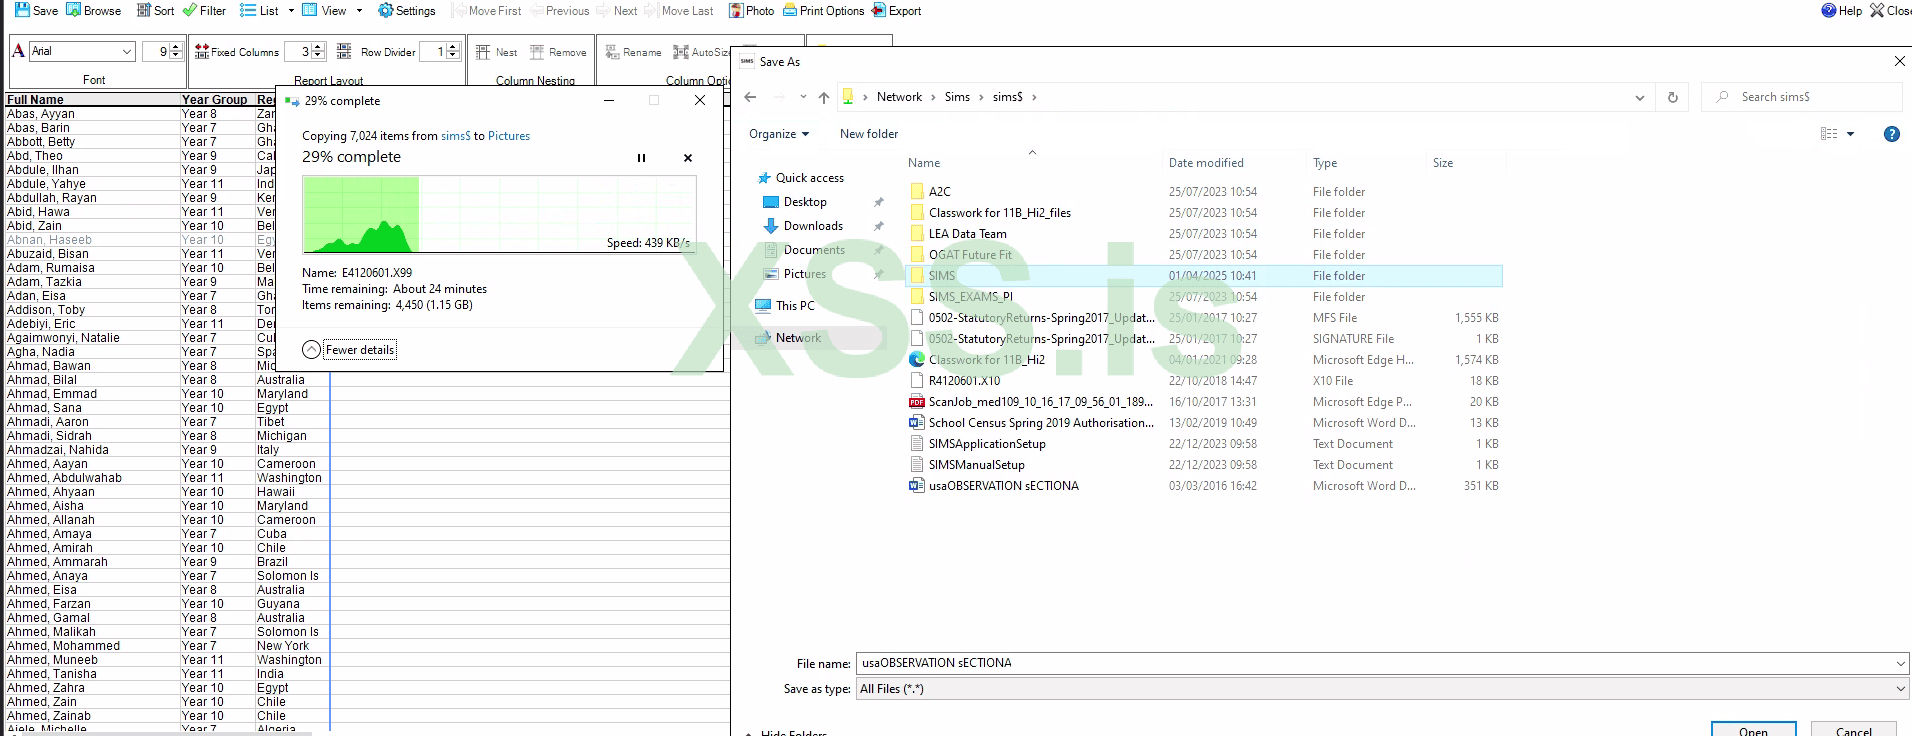
Task: Click the View toolbar button
Action: click(324, 11)
